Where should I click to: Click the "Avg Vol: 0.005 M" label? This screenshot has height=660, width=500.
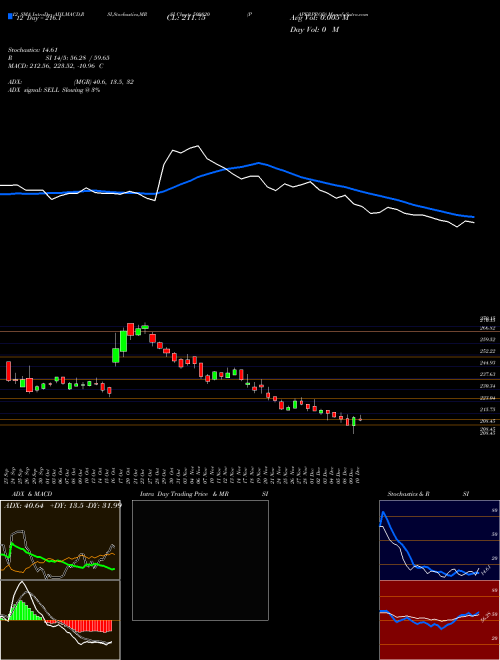click(320, 18)
